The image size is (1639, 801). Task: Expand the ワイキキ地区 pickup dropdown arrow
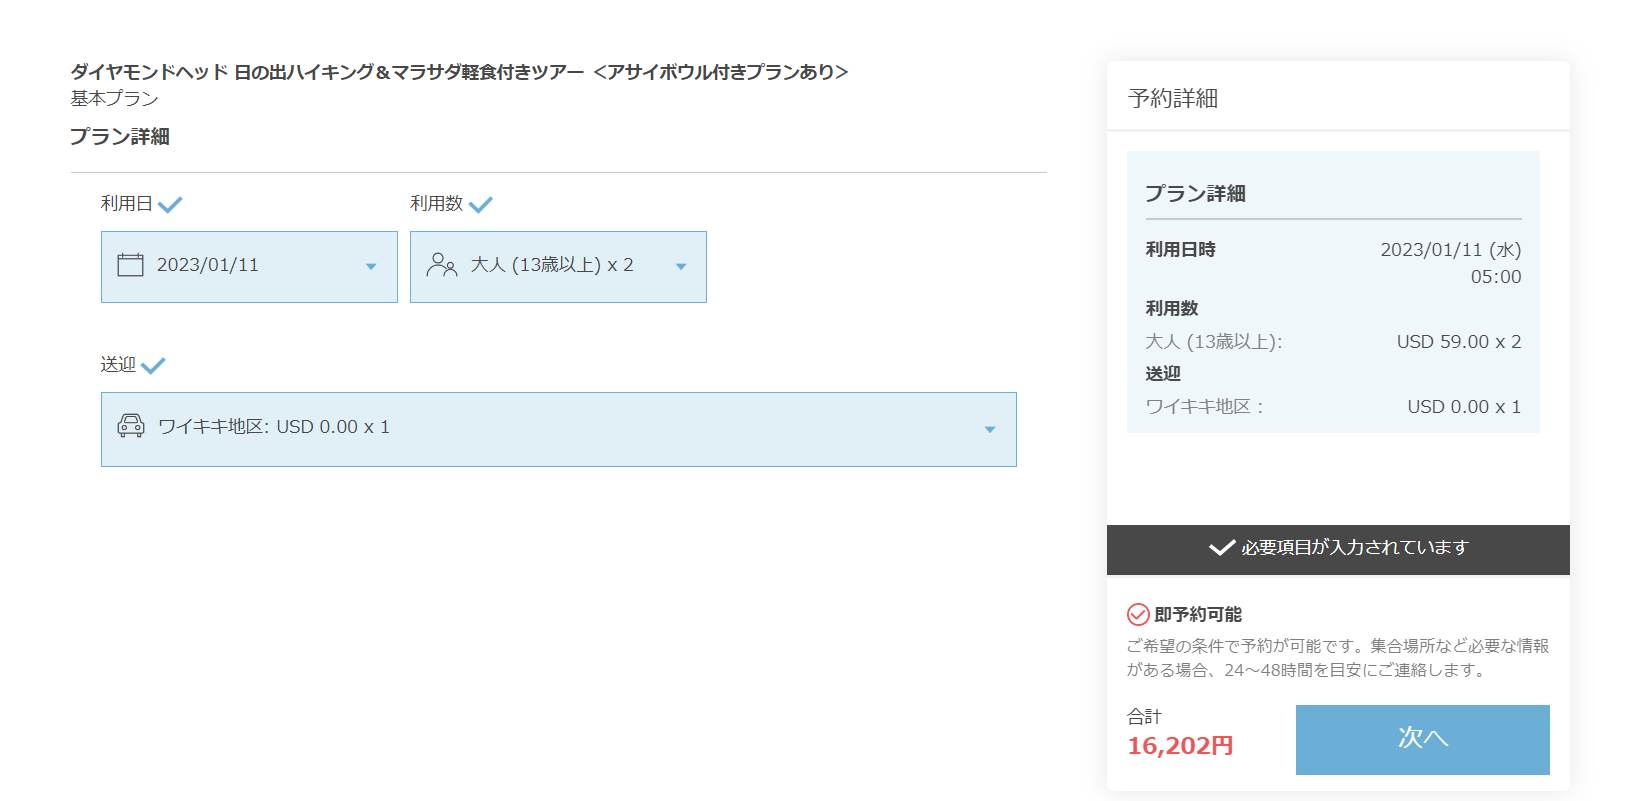[x=990, y=430]
